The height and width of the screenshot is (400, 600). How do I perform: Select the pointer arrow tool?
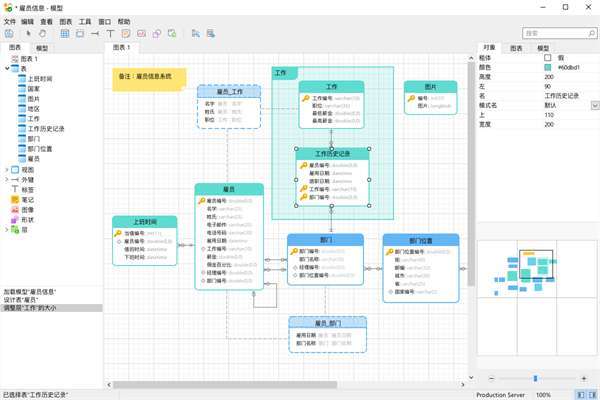click(28, 34)
